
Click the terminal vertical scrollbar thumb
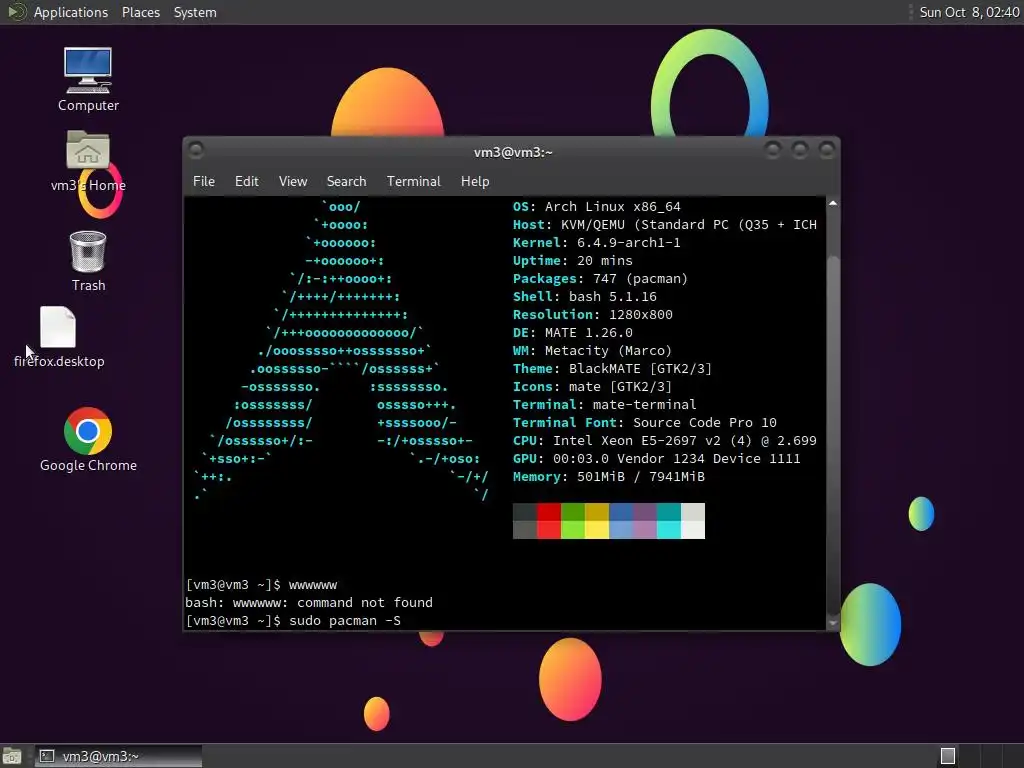point(833,434)
